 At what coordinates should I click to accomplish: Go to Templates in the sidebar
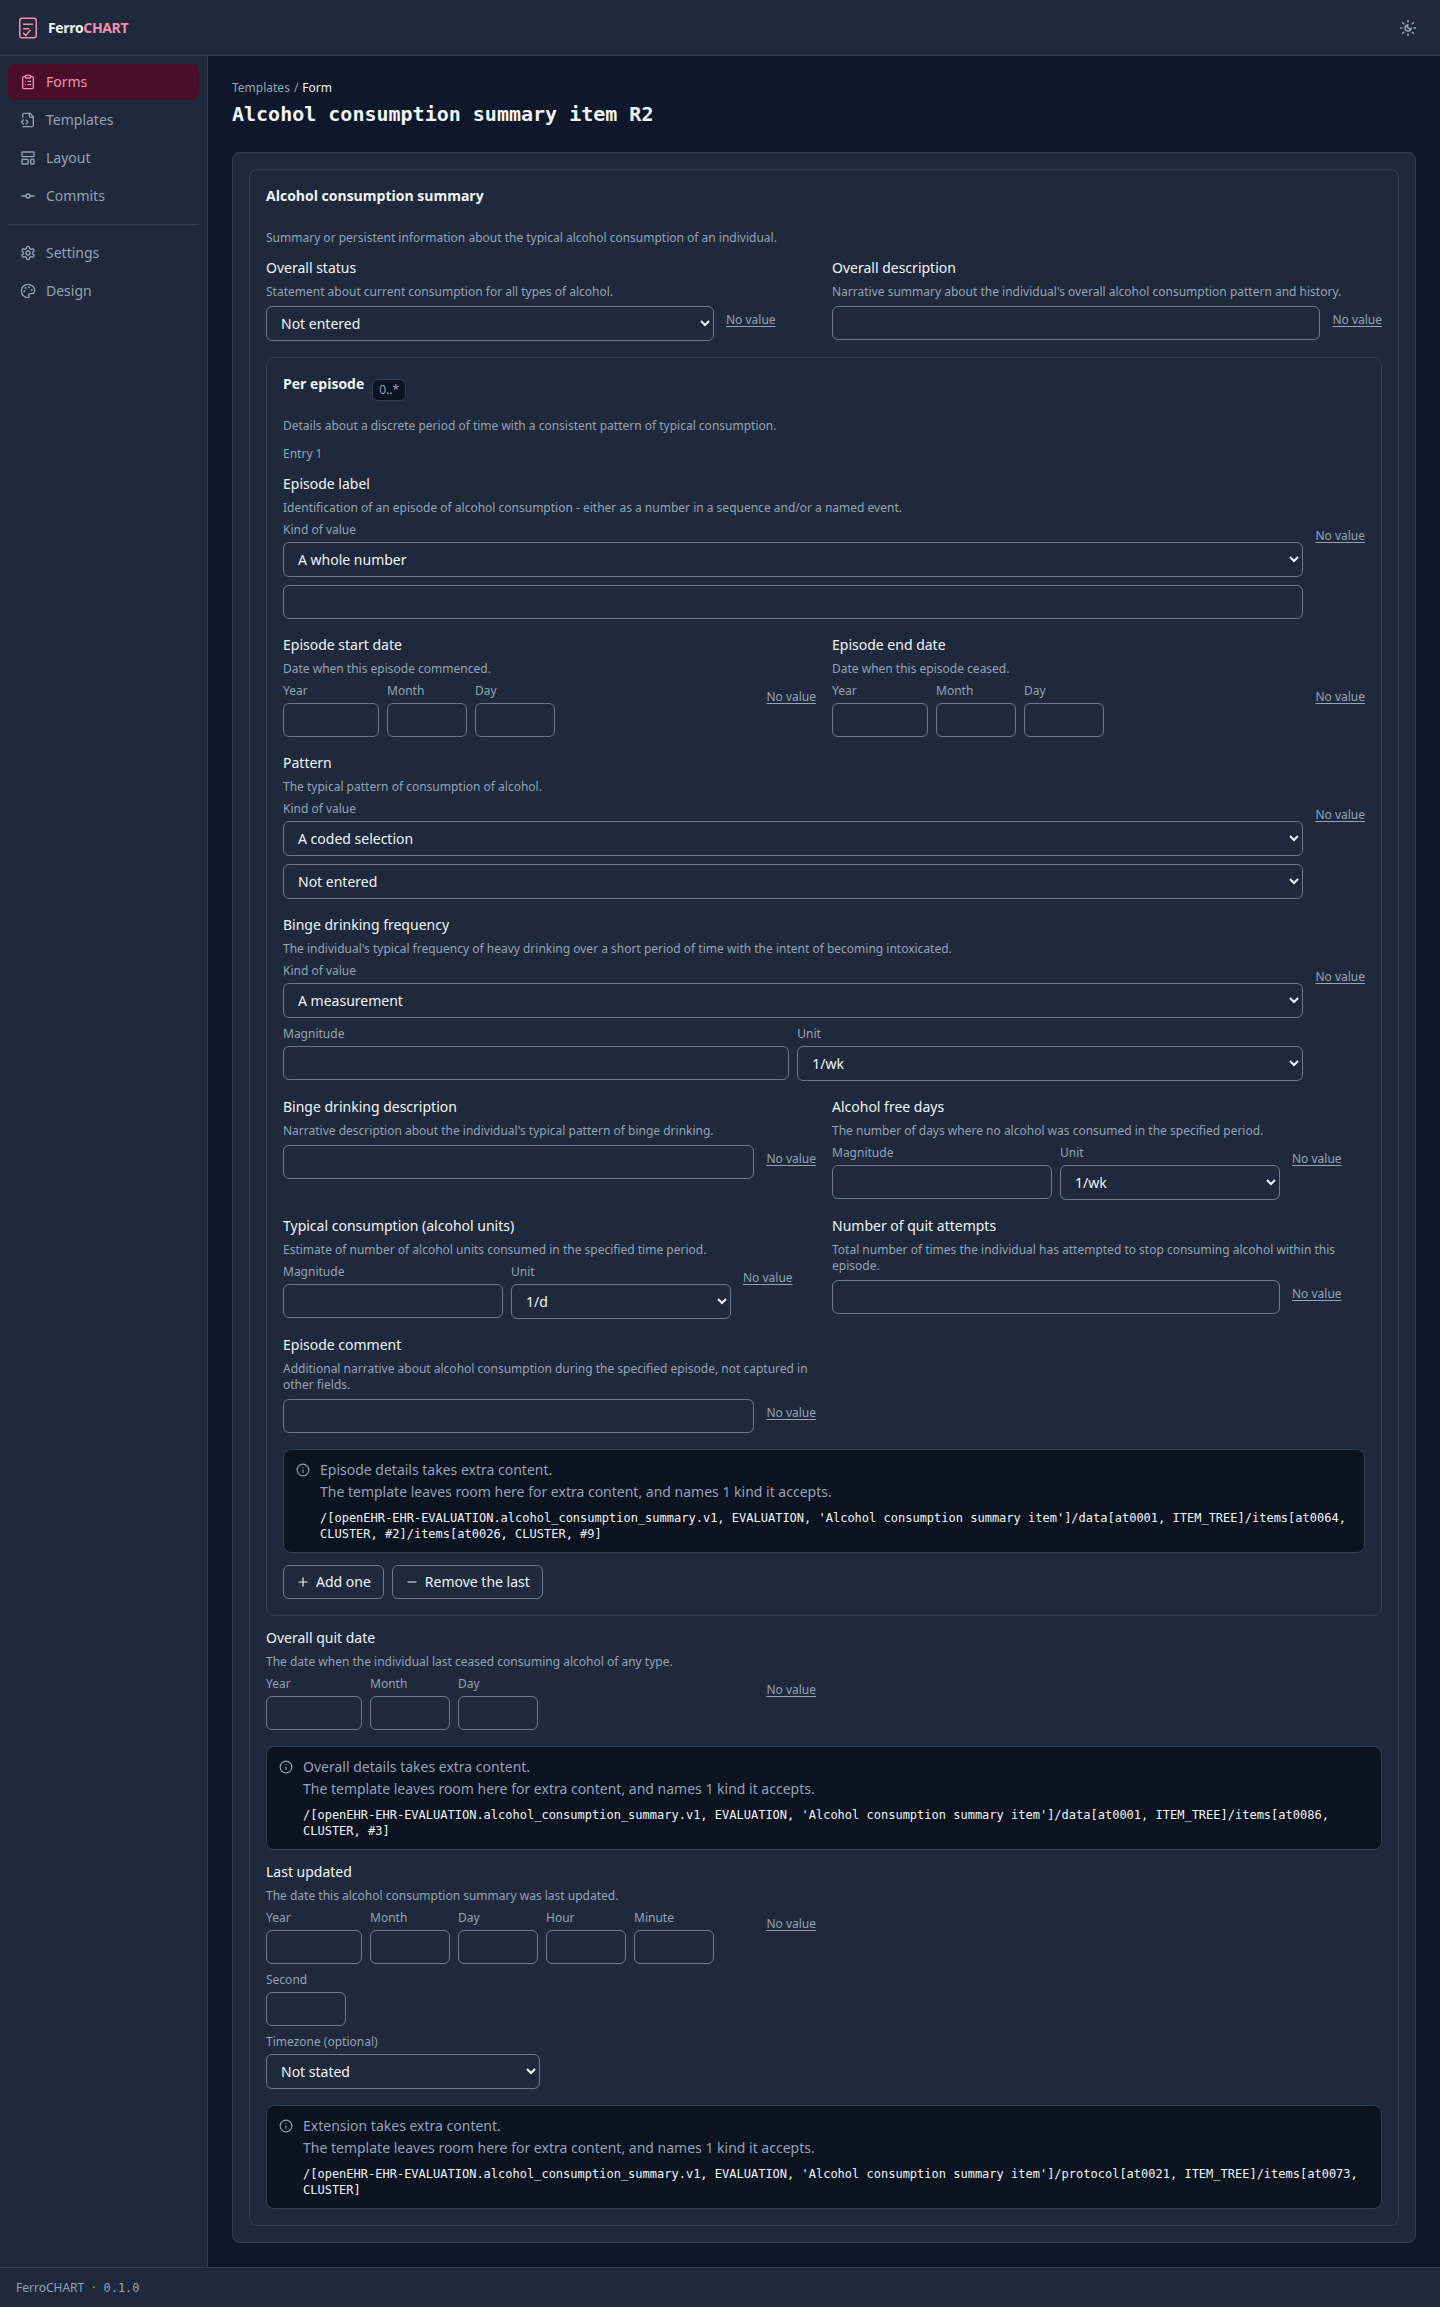pyautogui.click(x=104, y=120)
